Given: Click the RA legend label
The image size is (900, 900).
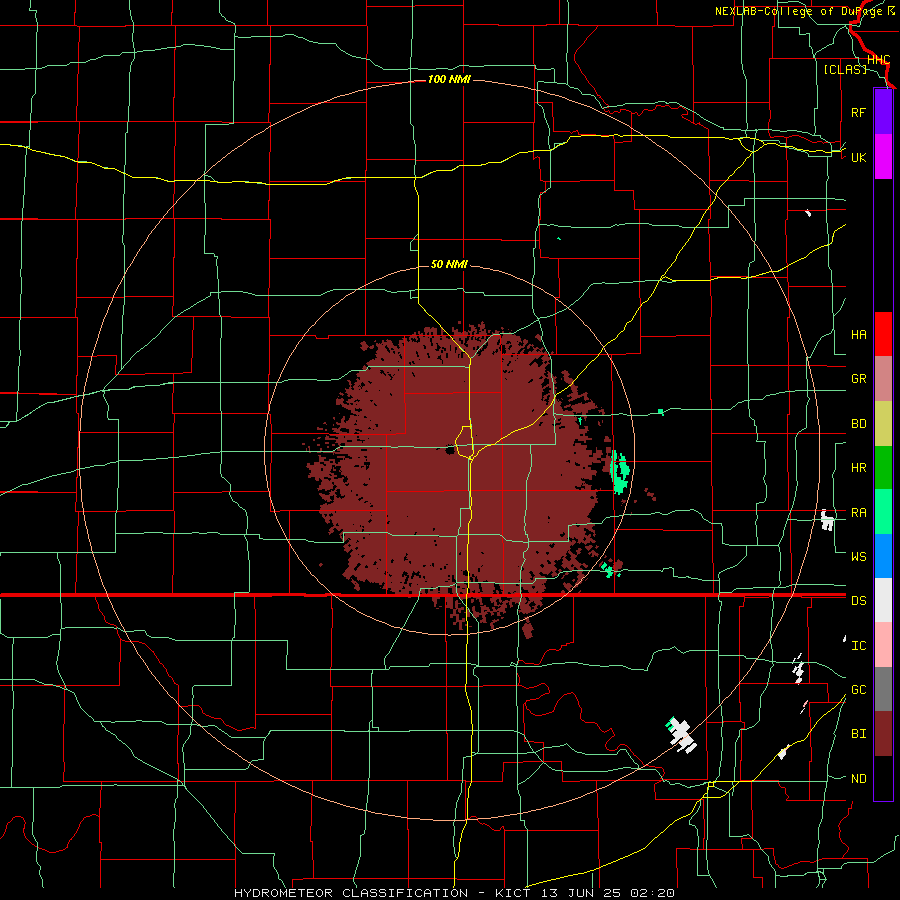Looking at the screenshot, I should click(858, 513).
